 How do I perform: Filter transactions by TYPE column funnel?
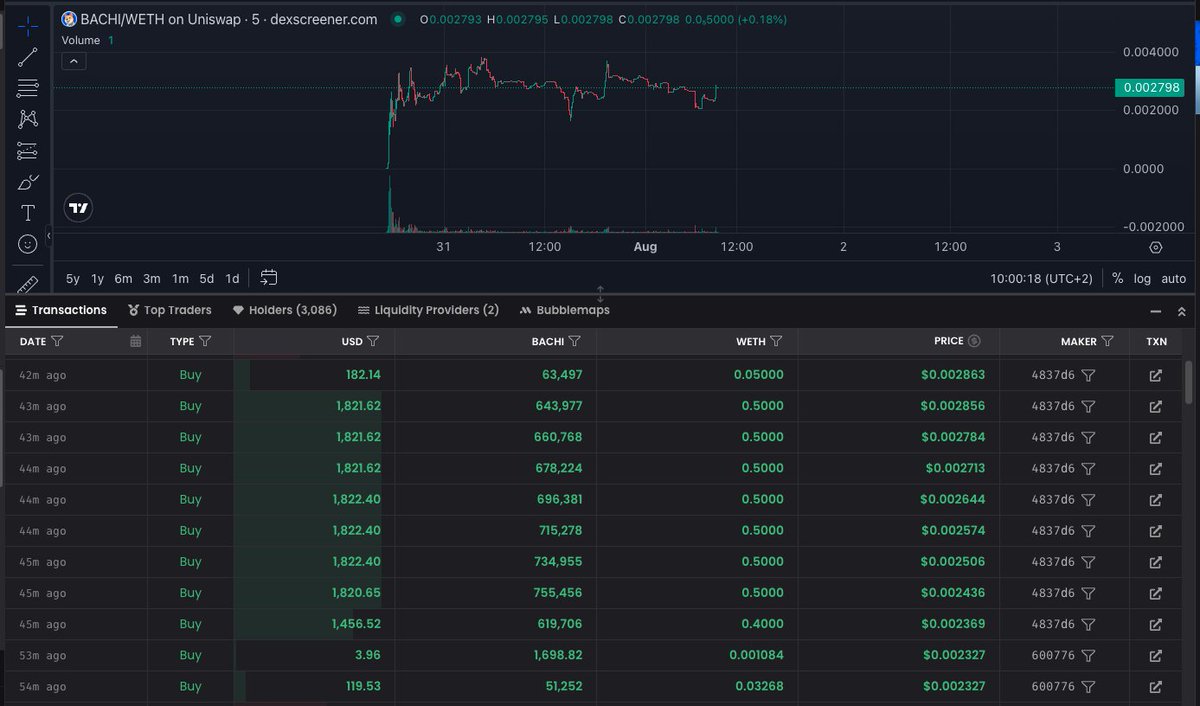point(205,341)
